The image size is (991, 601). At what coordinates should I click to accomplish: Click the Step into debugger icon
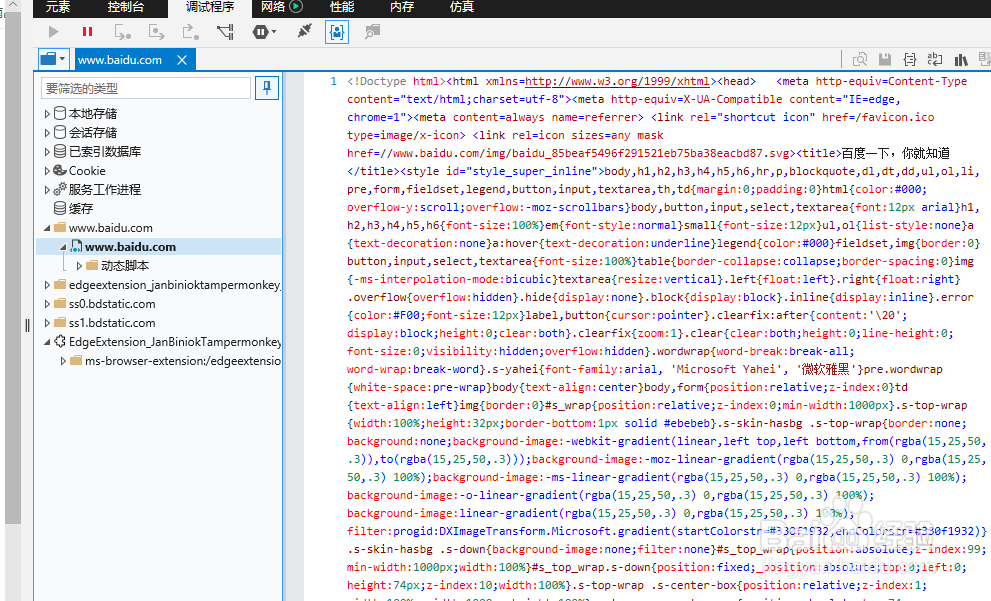123,32
